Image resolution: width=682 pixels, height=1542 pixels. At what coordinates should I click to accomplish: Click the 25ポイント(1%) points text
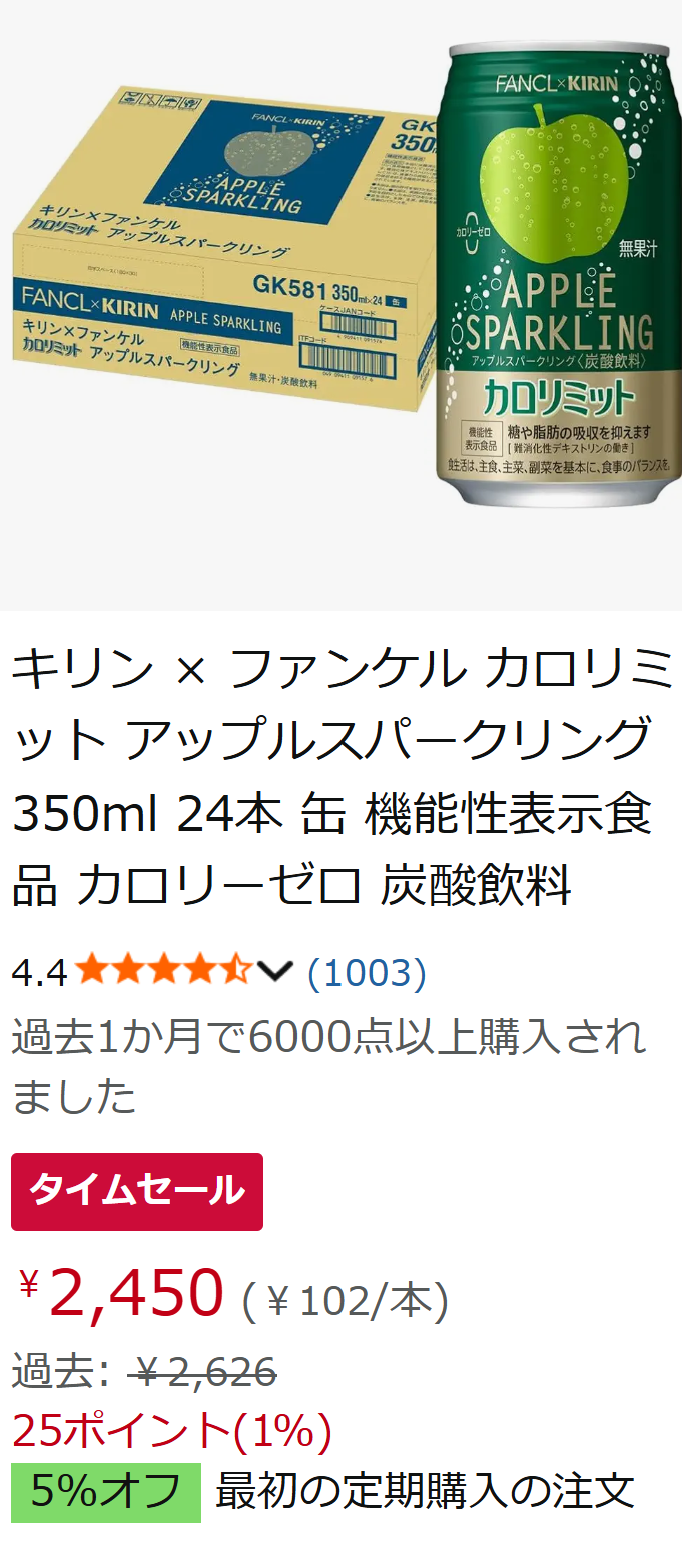coord(171,1431)
